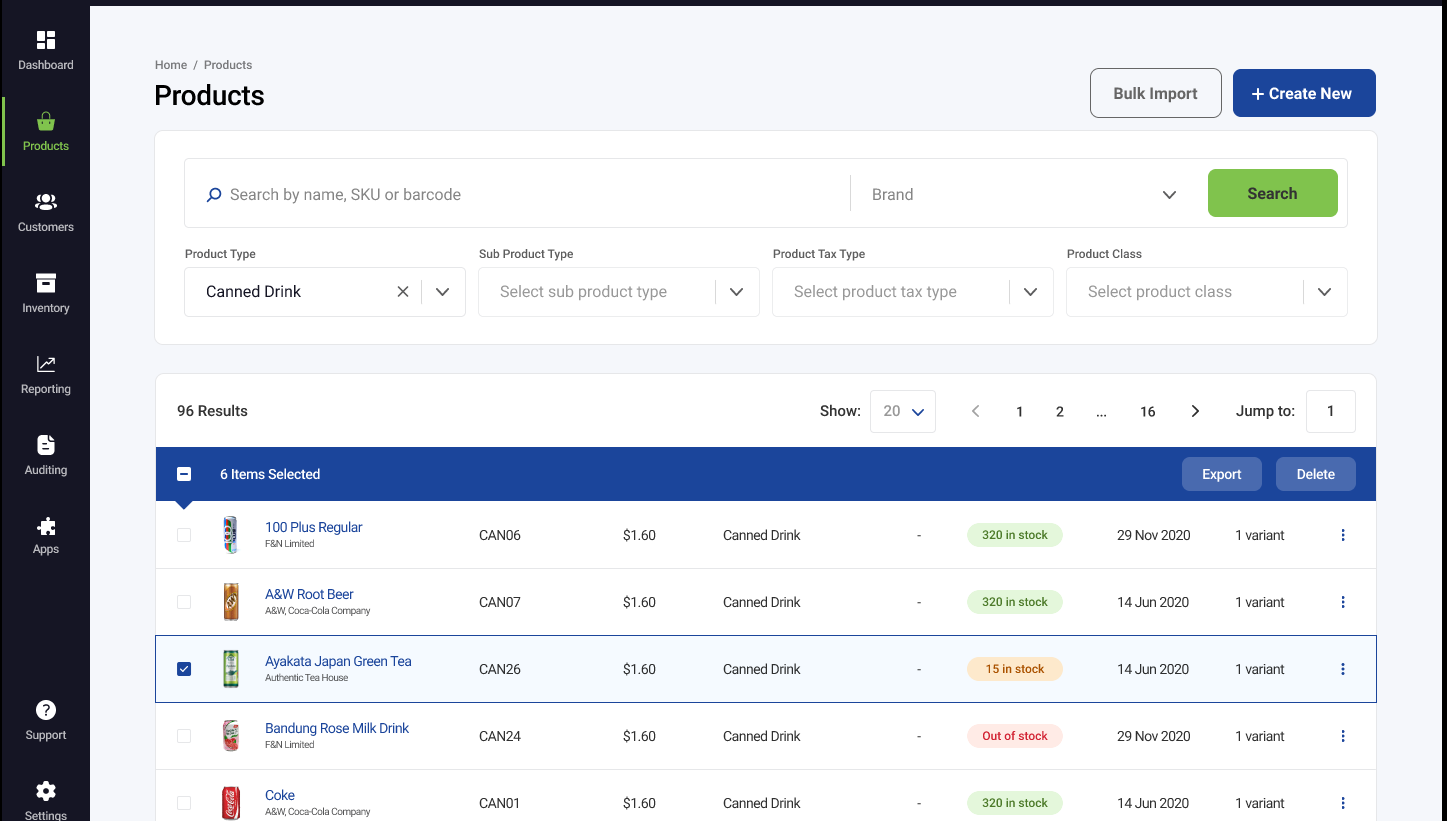
Task: Toggle the select-all checkbox in the blue header
Action: coord(184,474)
